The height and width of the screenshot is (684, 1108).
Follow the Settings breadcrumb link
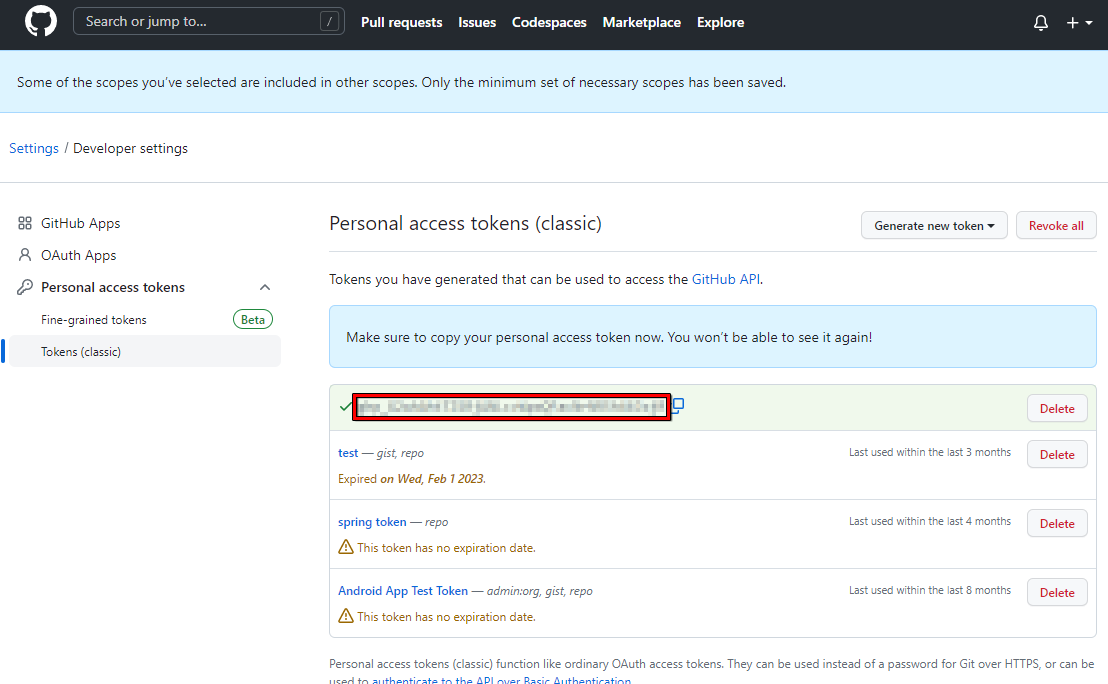34,148
